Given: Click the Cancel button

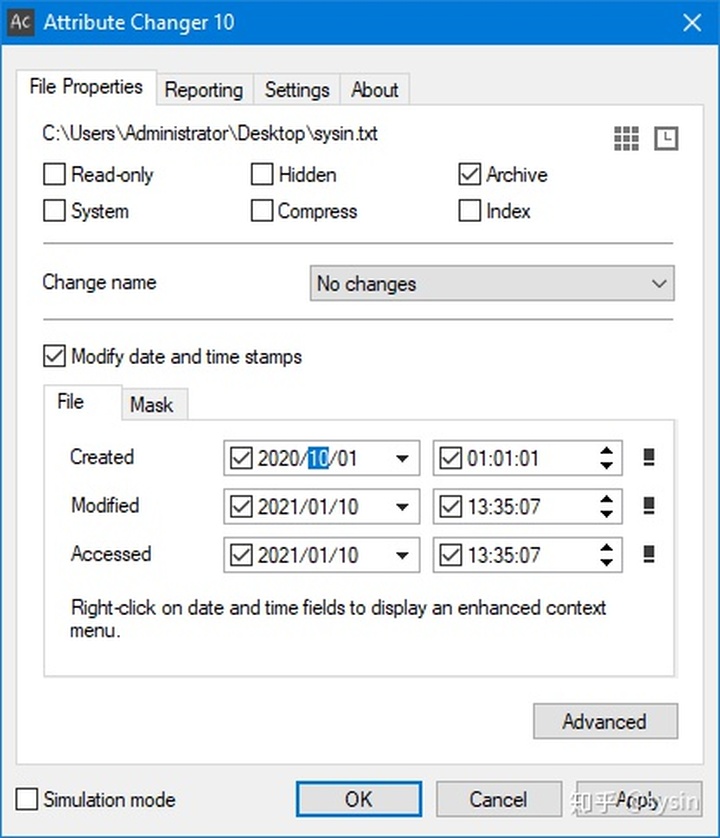Looking at the screenshot, I should (498, 799).
